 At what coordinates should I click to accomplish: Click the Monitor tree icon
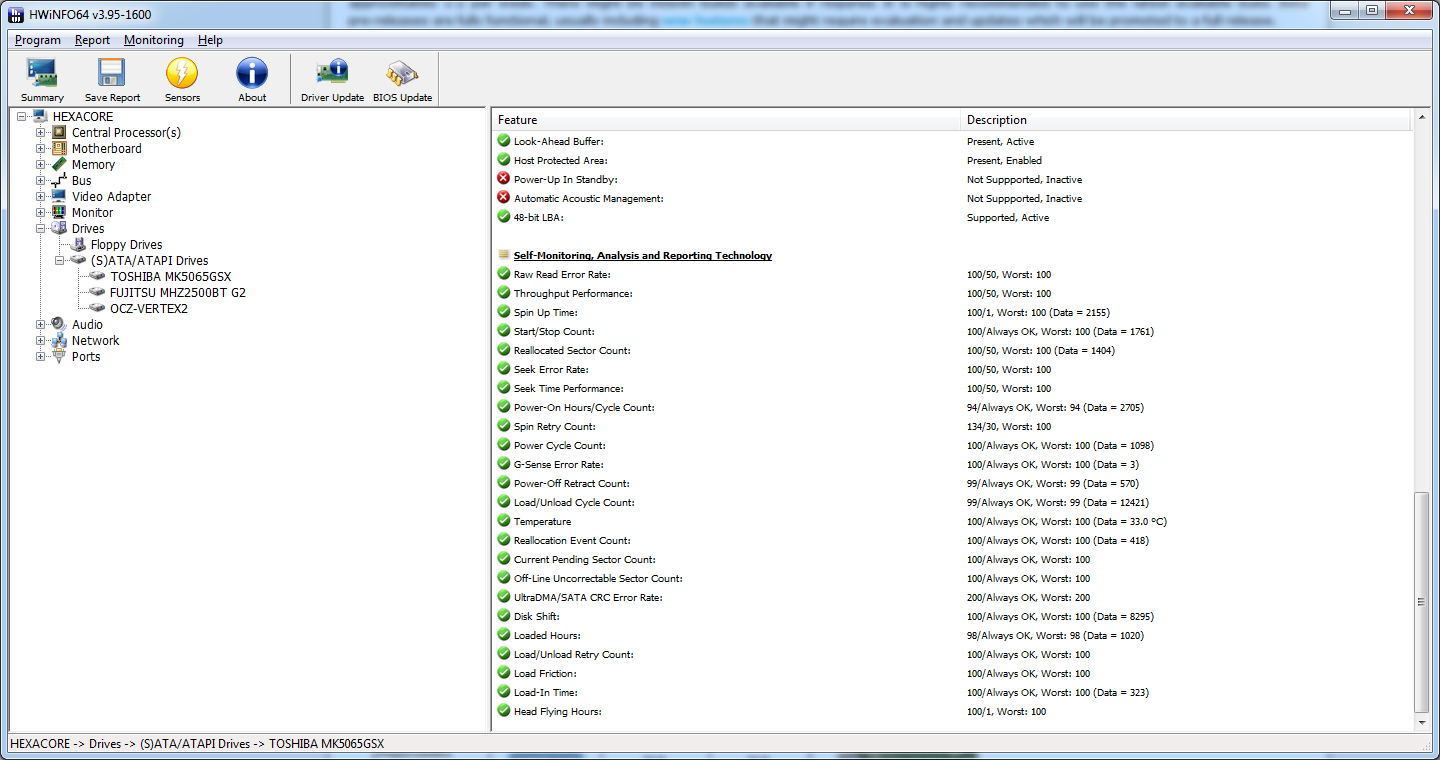(59, 212)
